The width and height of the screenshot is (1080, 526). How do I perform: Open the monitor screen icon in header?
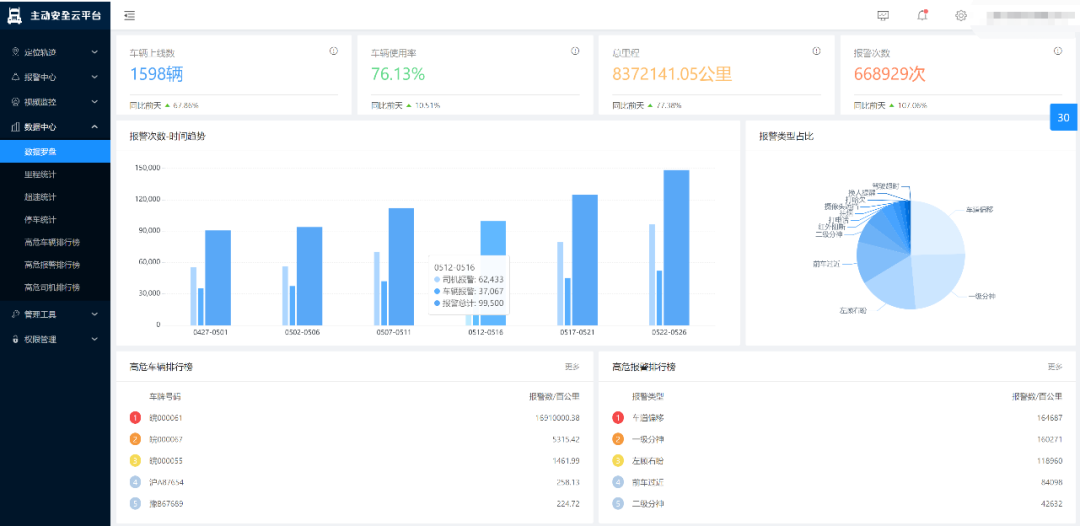click(x=884, y=15)
